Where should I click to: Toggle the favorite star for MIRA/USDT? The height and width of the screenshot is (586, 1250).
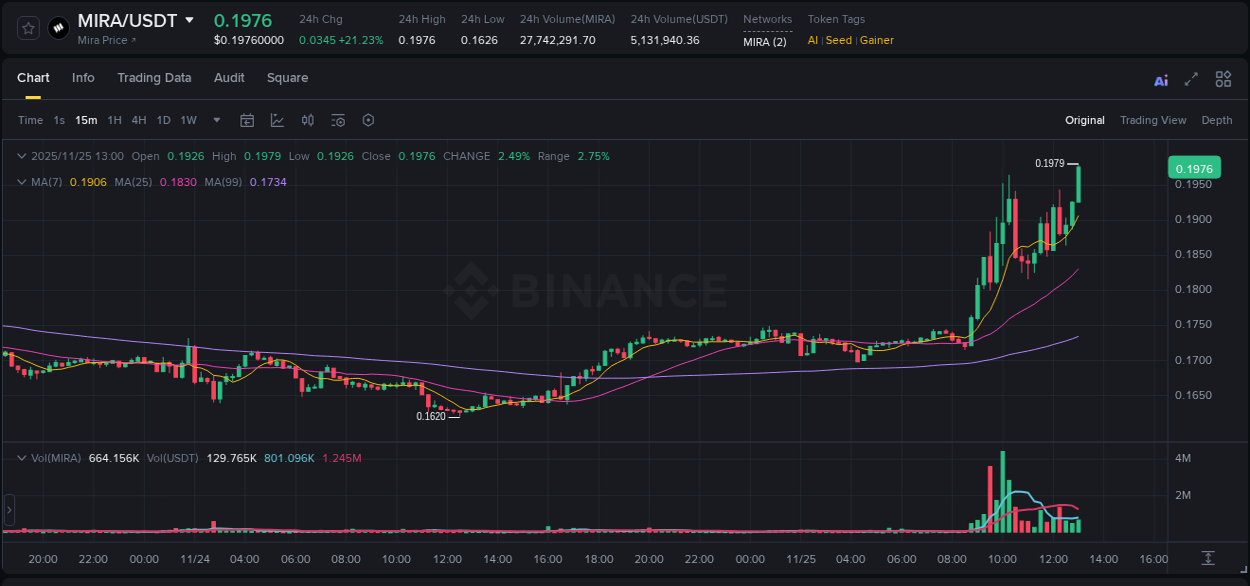[x=27, y=27]
